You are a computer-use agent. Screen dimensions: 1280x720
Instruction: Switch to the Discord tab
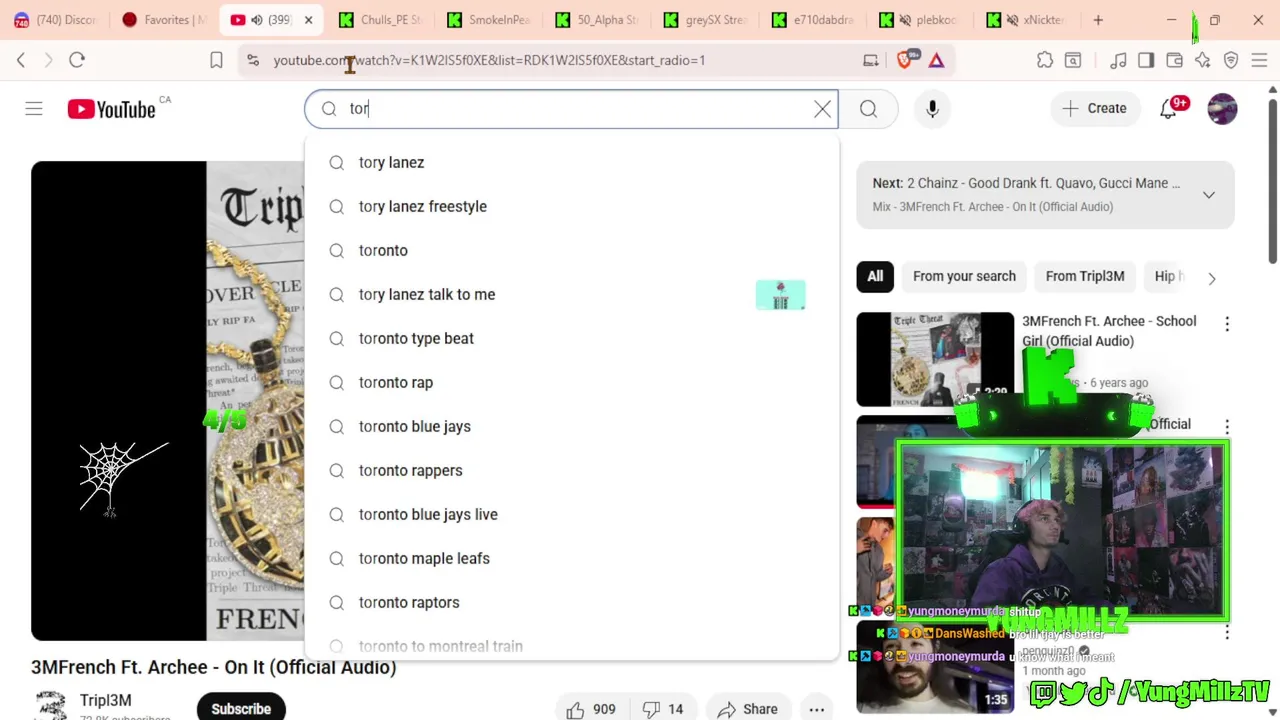pos(56,20)
